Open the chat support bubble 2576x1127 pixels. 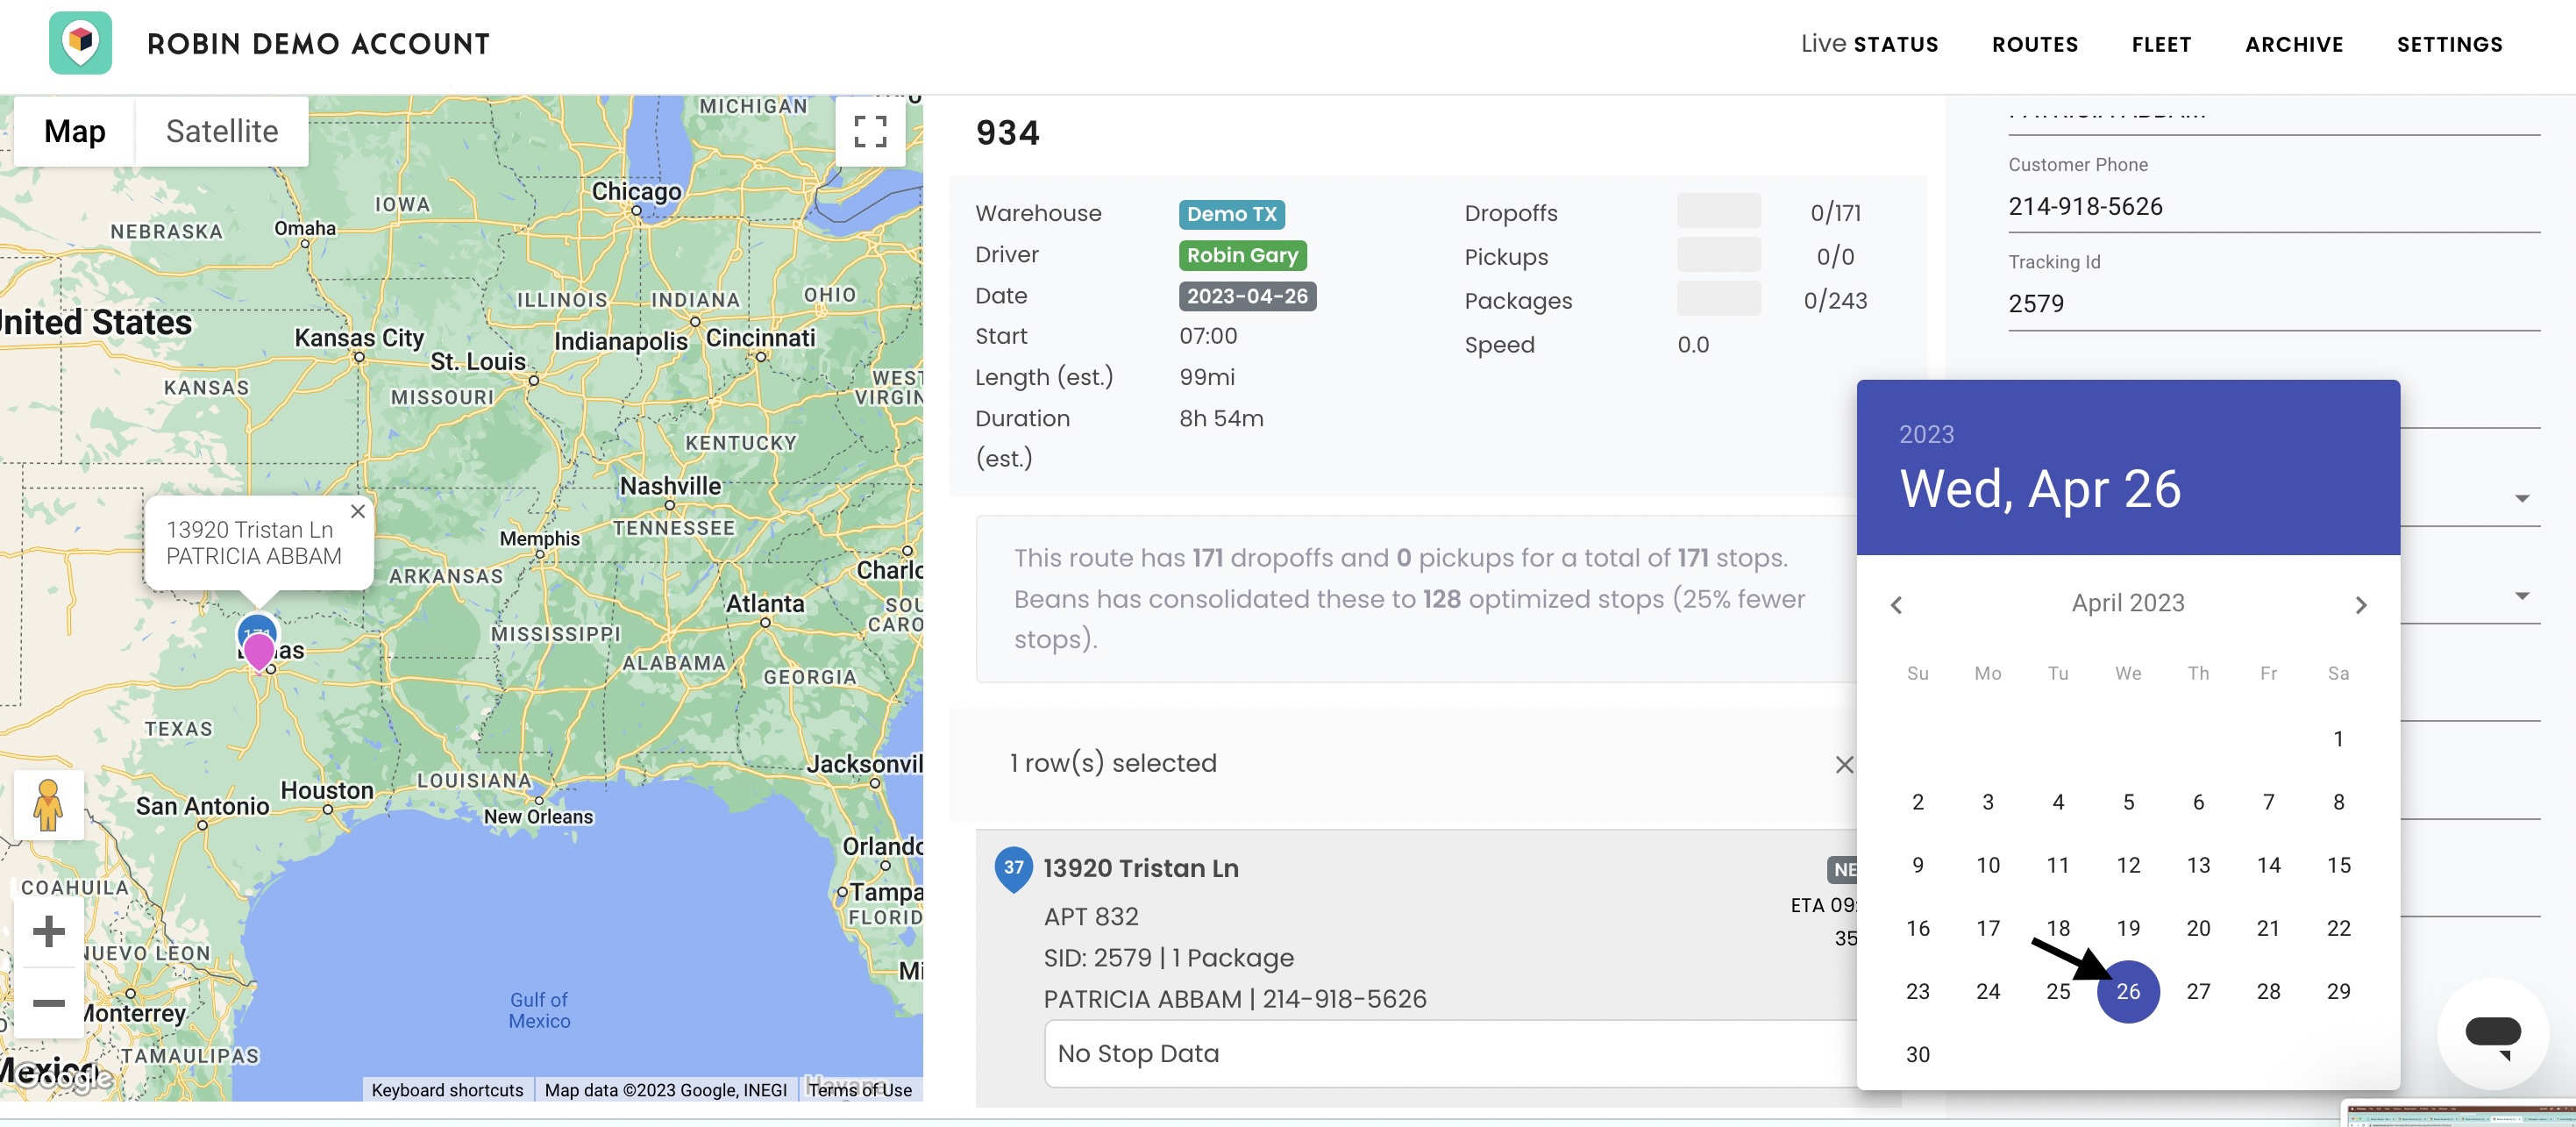click(2492, 1034)
